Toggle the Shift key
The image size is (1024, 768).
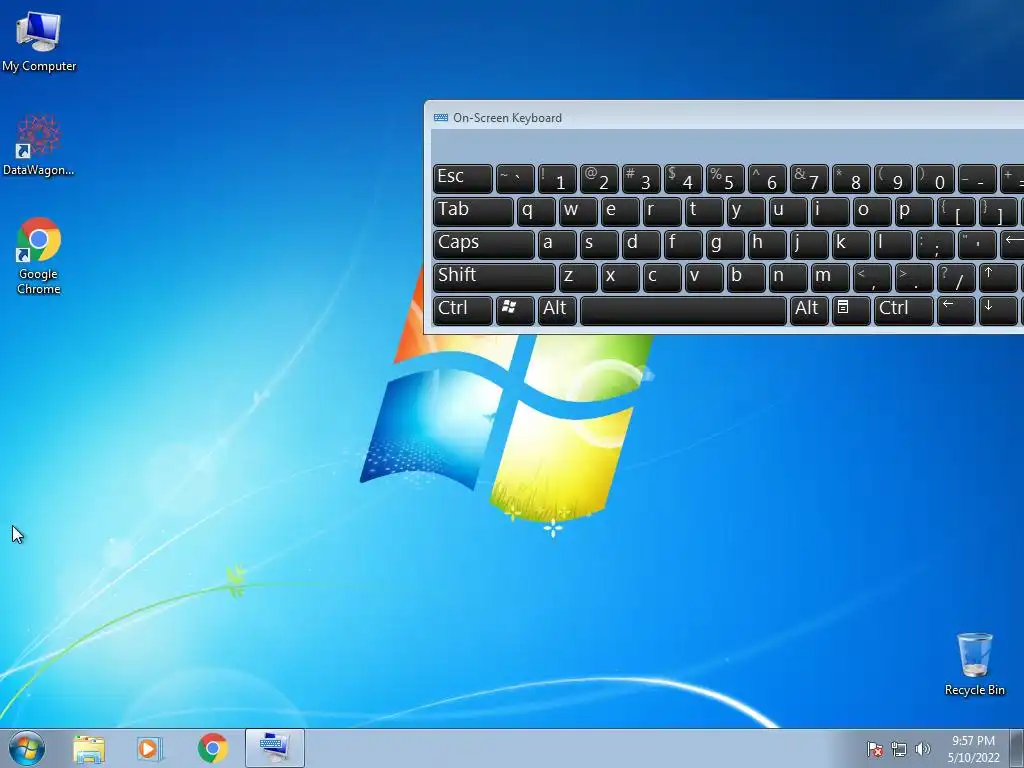coord(494,277)
